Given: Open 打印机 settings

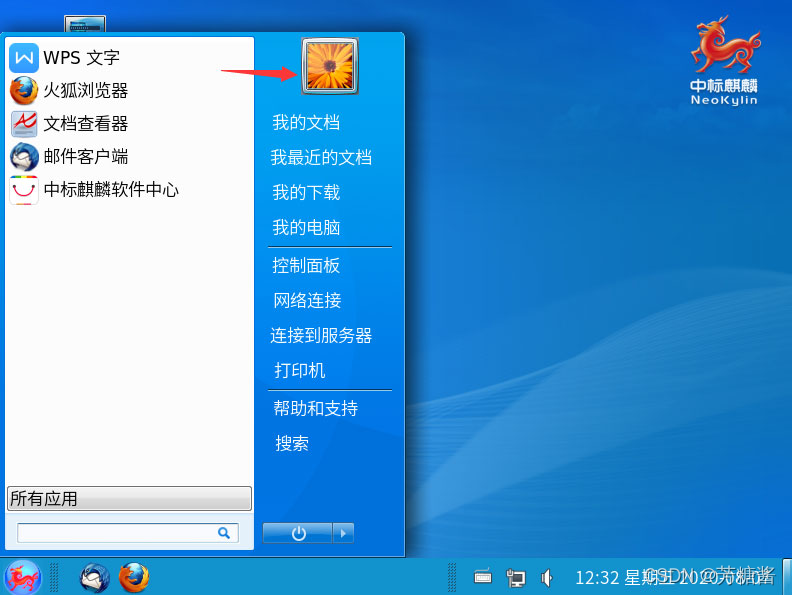Looking at the screenshot, I should [300, 370].
